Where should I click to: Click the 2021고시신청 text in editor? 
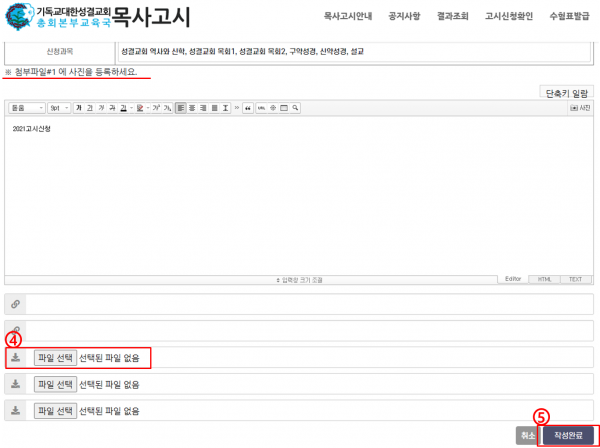coord(31,129)
